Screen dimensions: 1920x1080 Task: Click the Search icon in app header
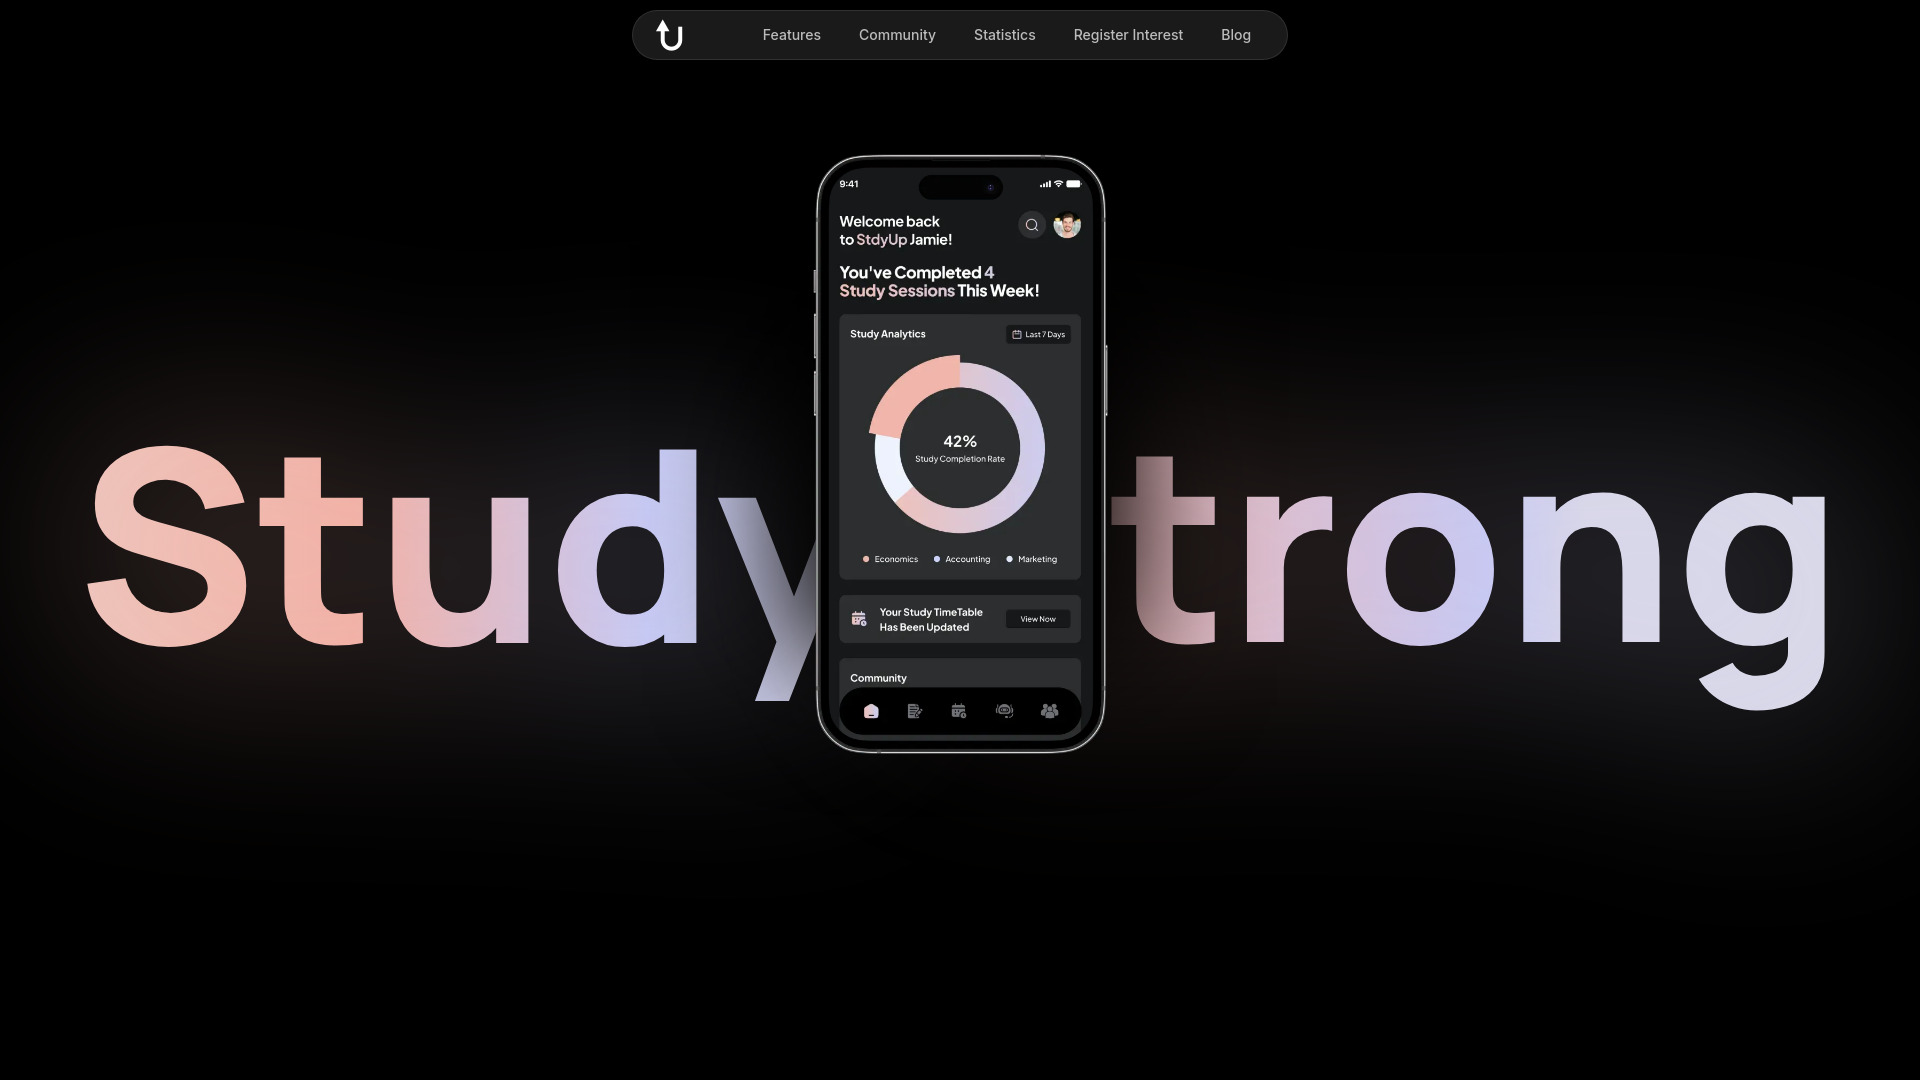pyautogui.click(x=1033, y=224)
